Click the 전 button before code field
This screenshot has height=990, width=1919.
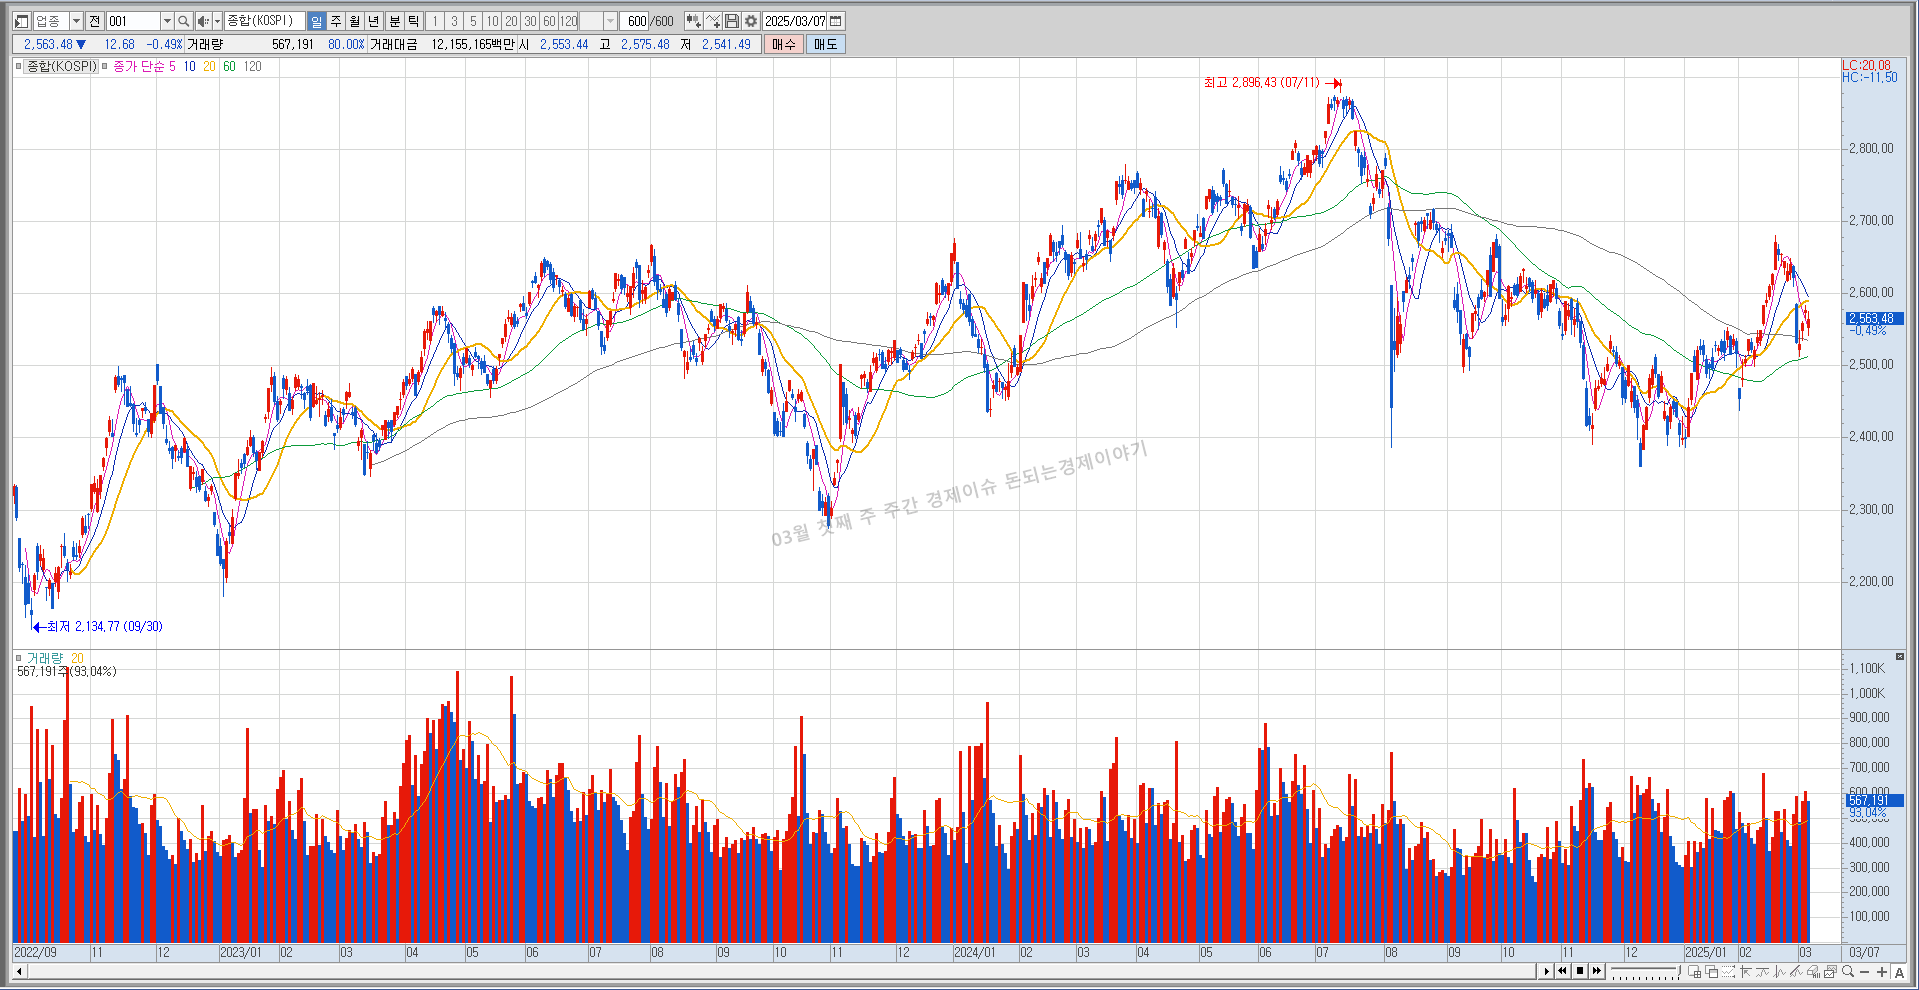pos(95,21)
